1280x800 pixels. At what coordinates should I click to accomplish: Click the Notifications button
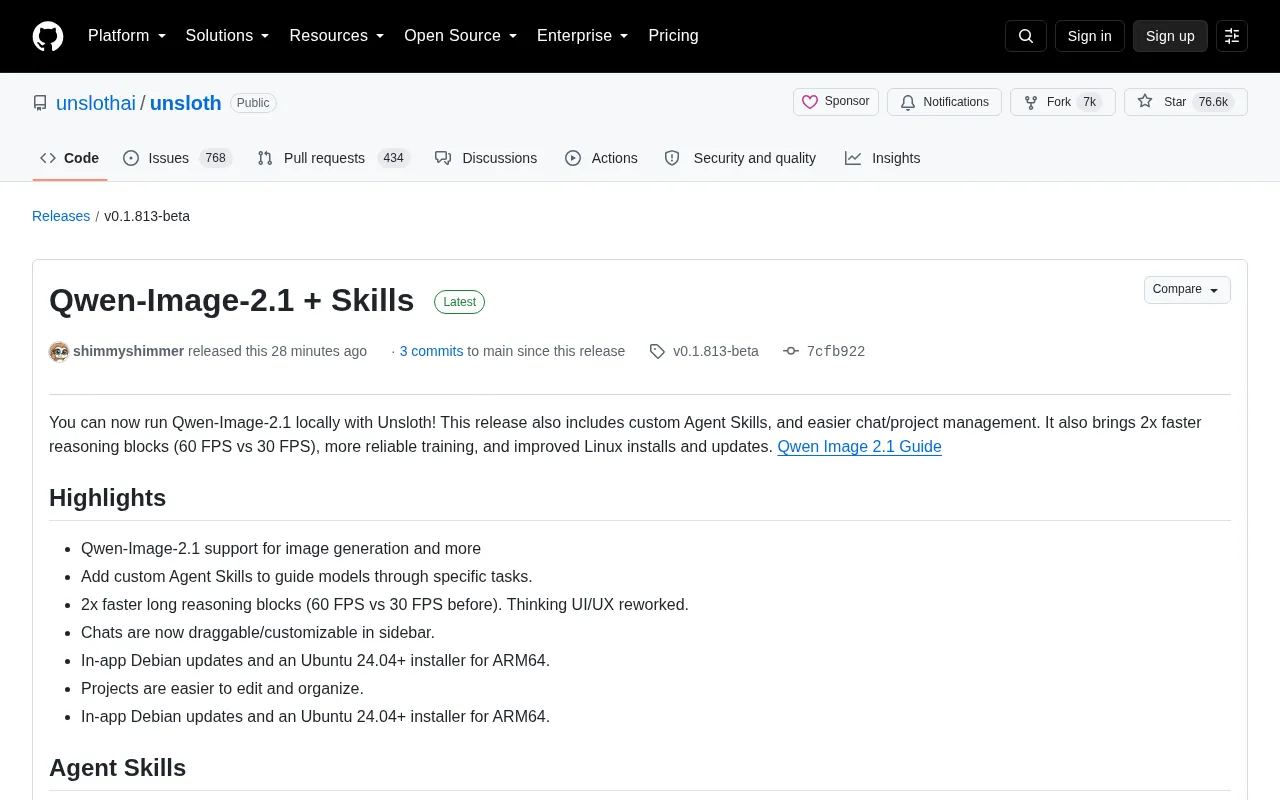(944, 102)
